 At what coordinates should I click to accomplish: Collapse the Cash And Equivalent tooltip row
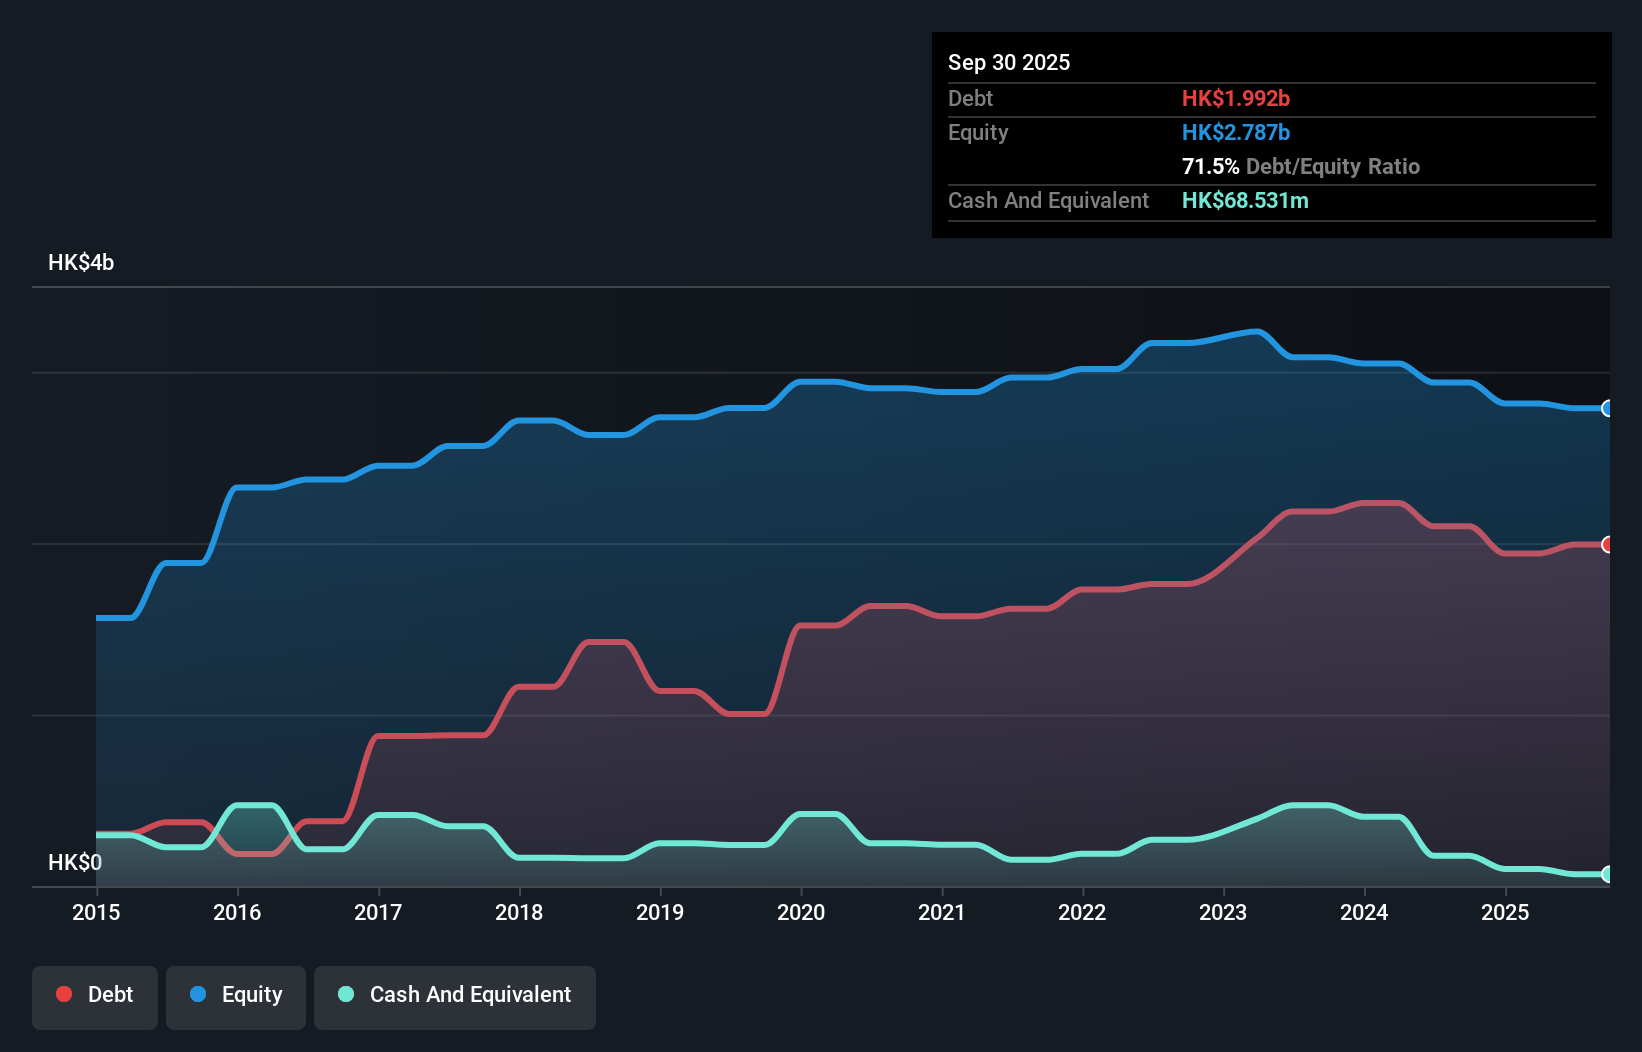pyautogui.click(x=1047, y=201)
